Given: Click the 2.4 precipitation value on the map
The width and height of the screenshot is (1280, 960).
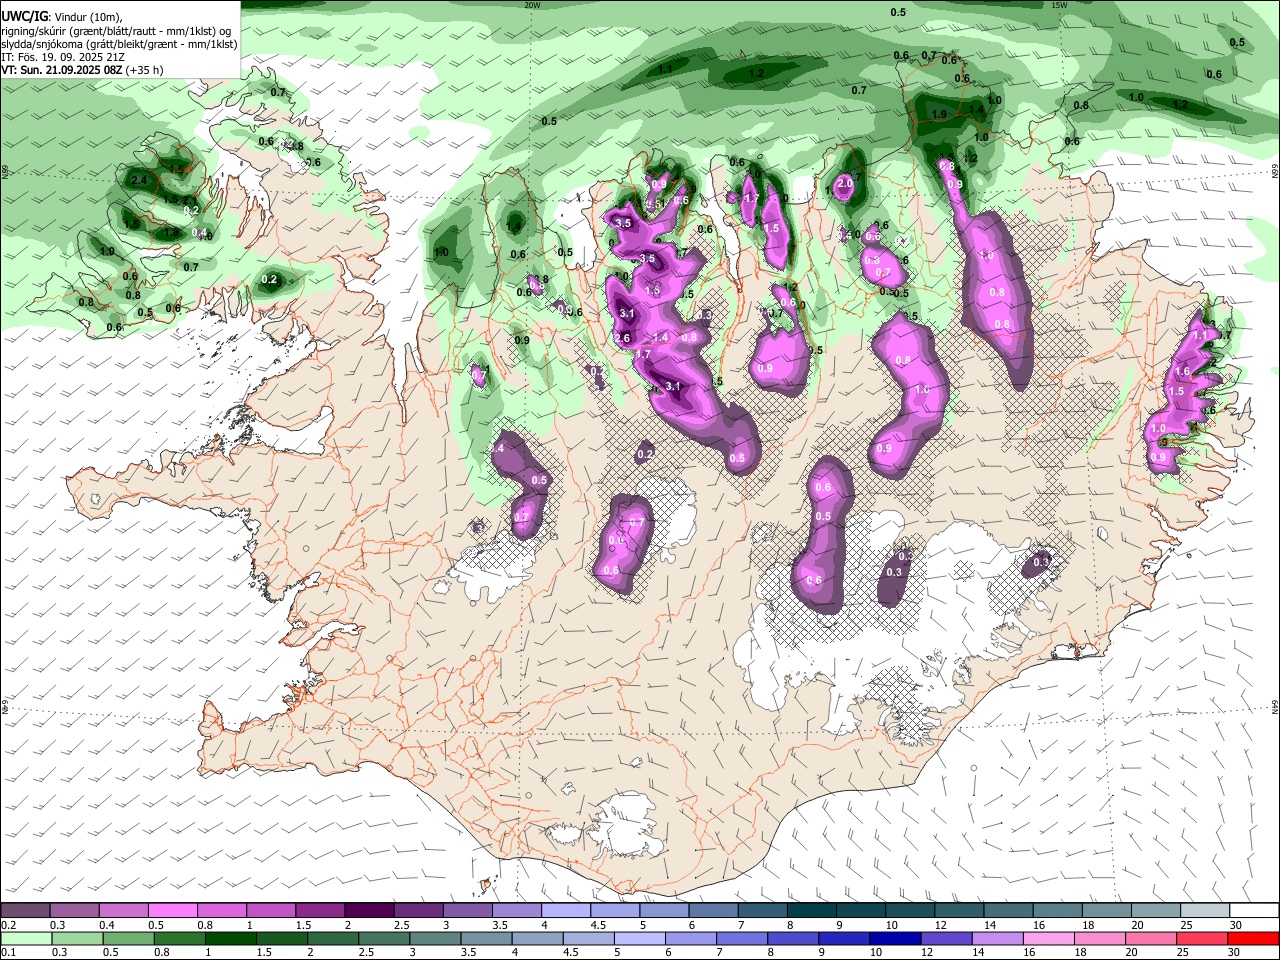Looking at the screenshot, I should 139,181.
